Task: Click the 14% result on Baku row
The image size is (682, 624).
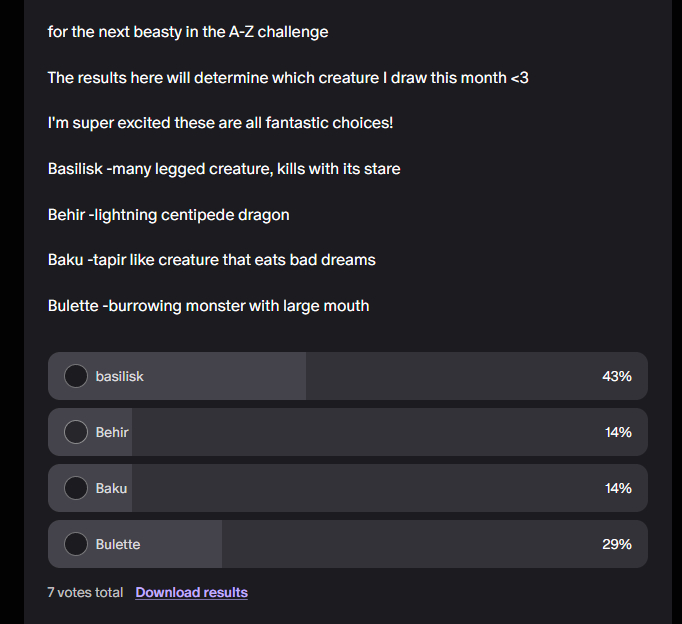Action: (x=617, y=488)
